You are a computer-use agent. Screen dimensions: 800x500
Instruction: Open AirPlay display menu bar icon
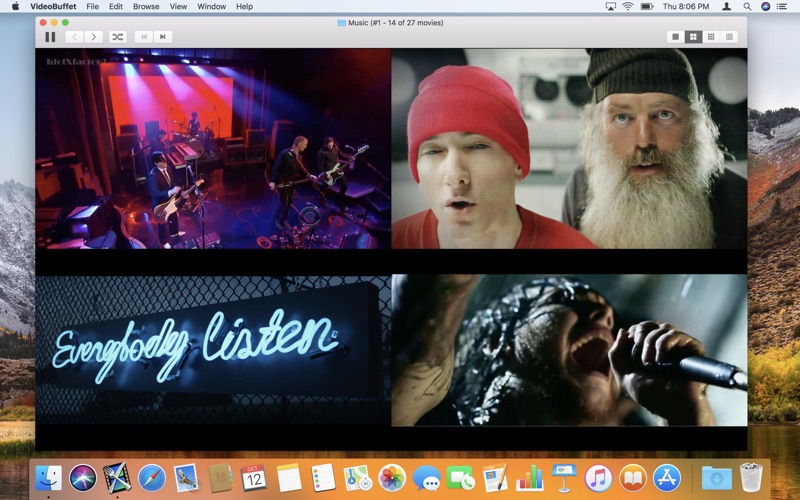click(610, 7)
